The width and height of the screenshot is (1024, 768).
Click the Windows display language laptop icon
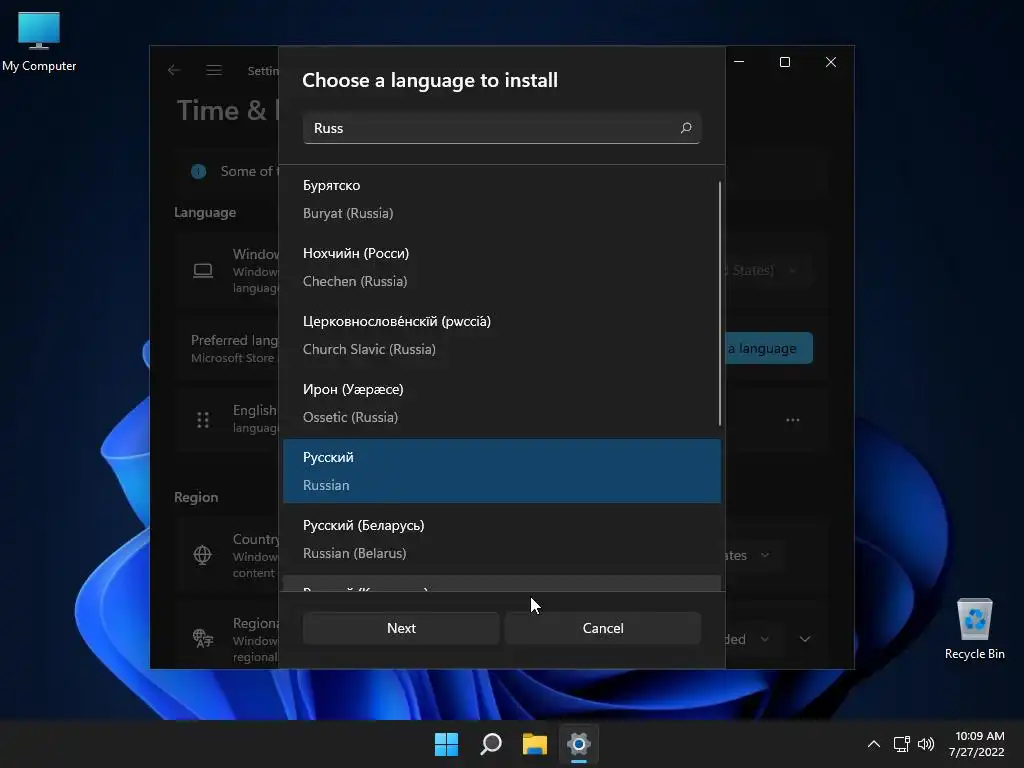[x=203, y=270]
